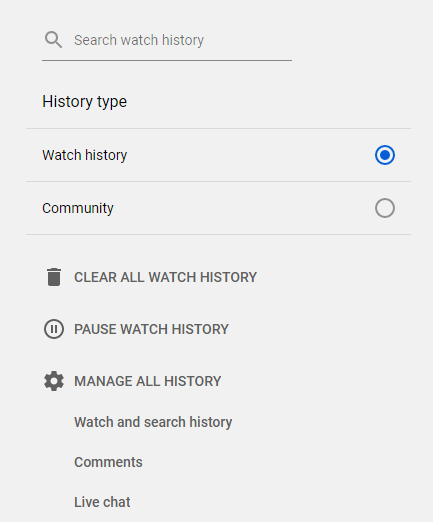433x522 pixels.
Task: Click empty space in the Watch history row
Action: pyautogui.click(x=250, y=155)
